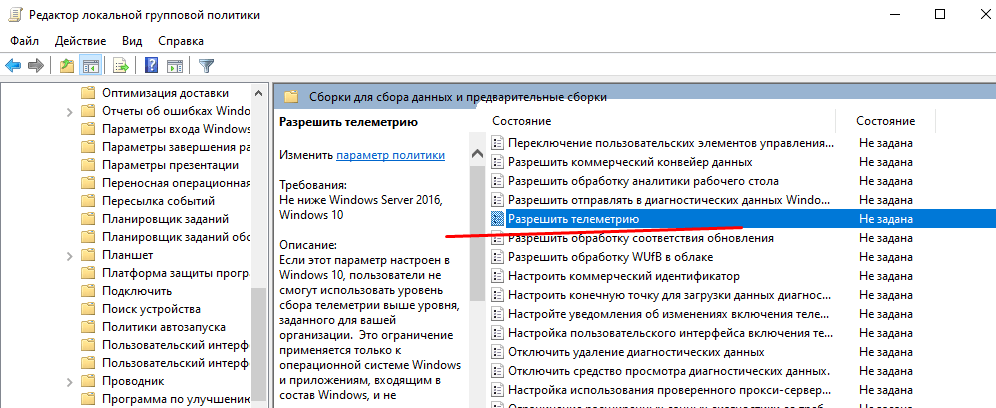Click the Forward arrow in the toolbar
The image size is (996, 408).
[x=36, y=66]
